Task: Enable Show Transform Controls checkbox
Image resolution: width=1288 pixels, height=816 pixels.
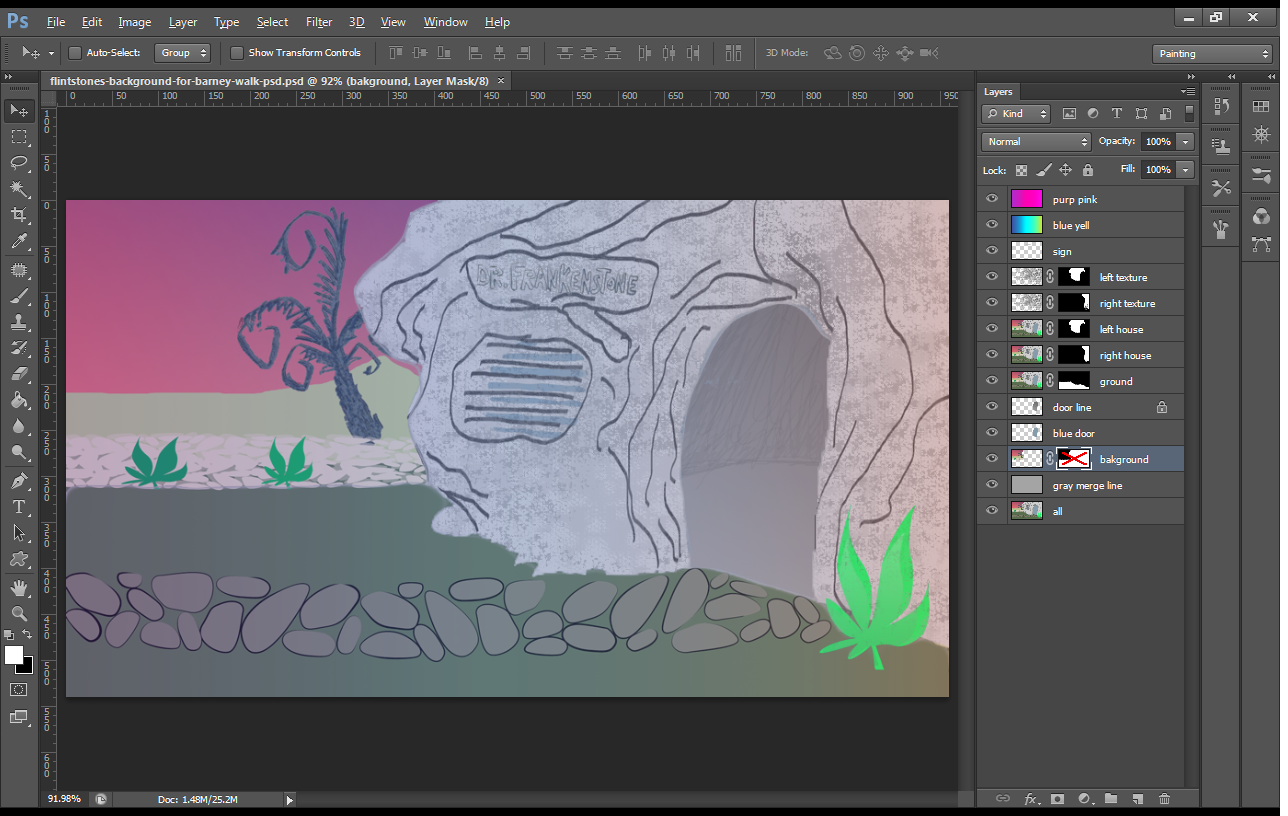Action: coord(237,53)
